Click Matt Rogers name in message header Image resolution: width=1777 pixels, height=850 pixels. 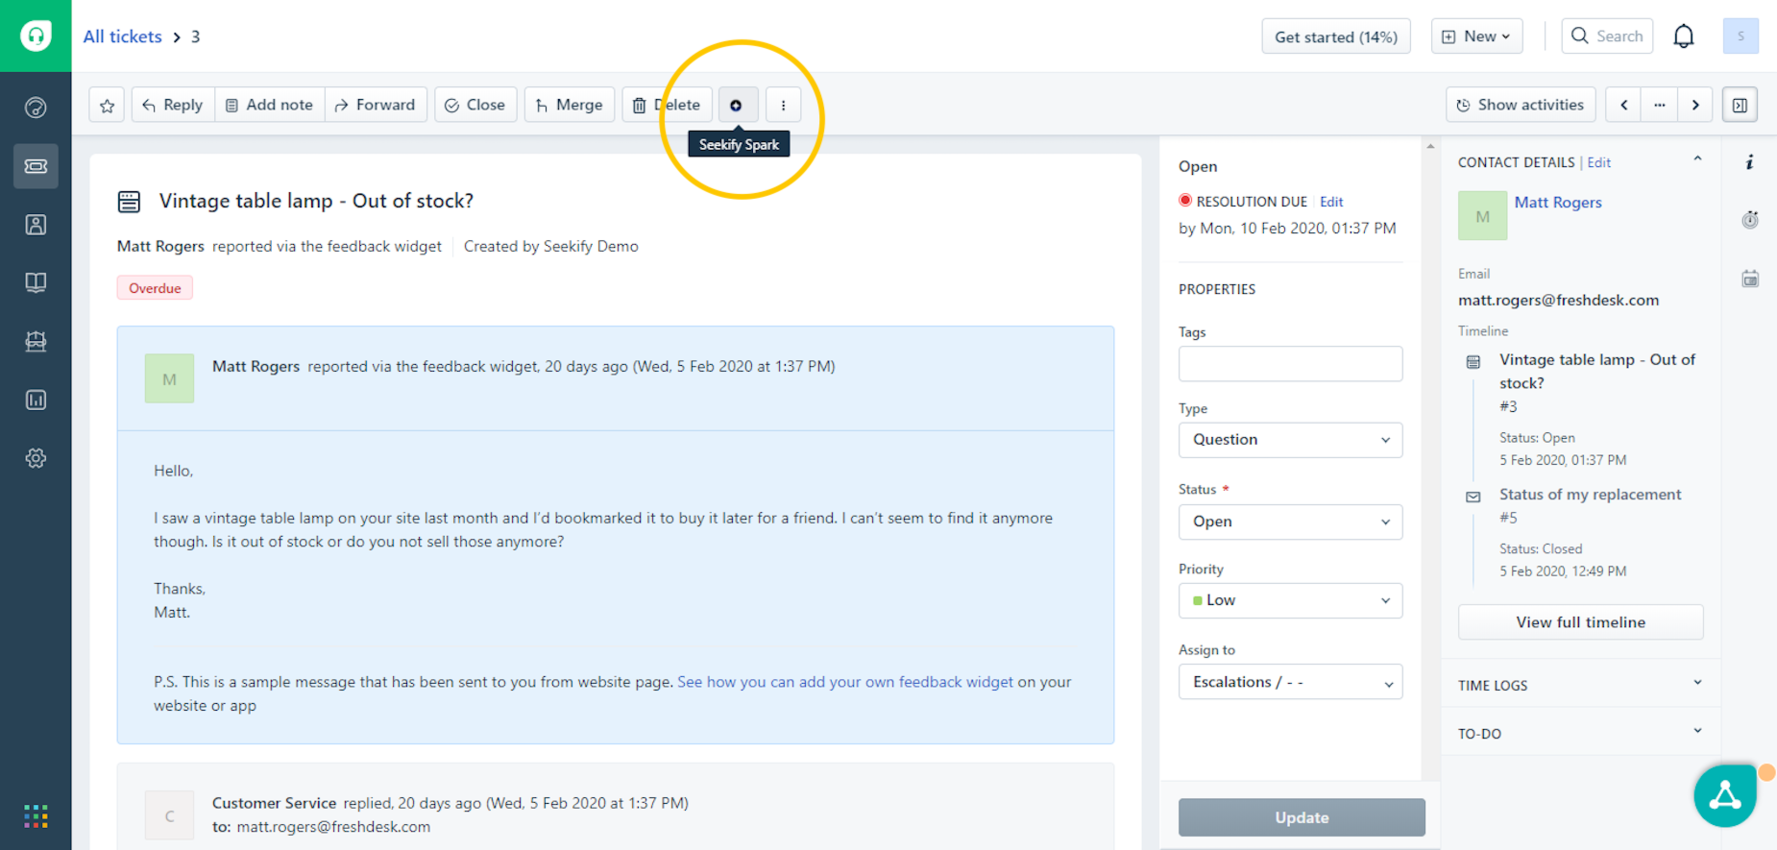tap(256, 366)
